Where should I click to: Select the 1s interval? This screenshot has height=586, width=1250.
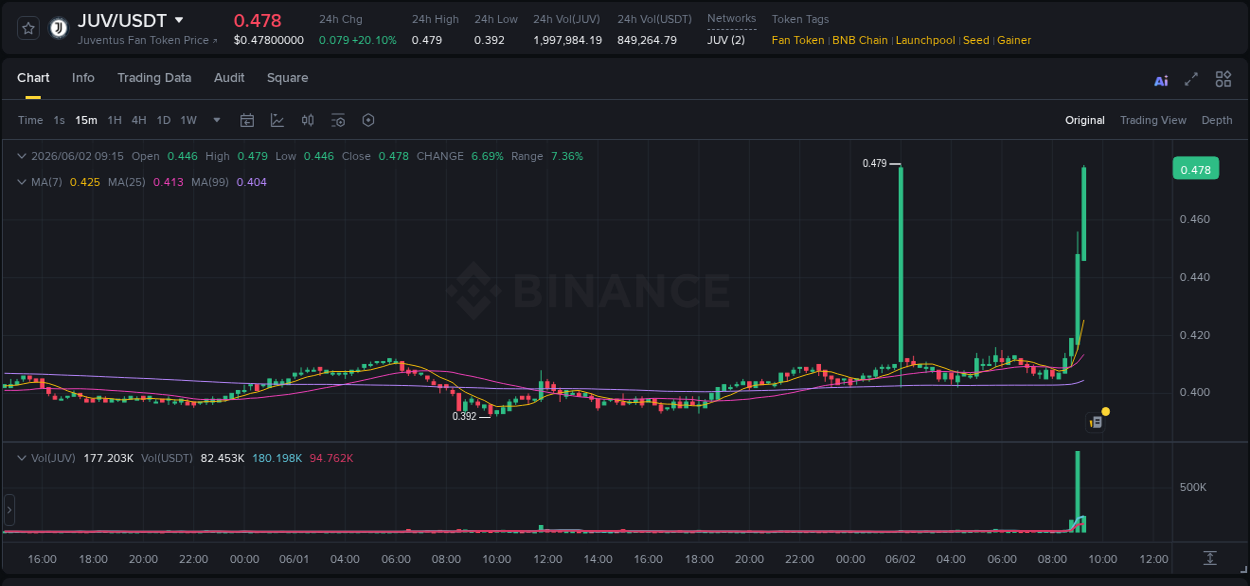59,120
